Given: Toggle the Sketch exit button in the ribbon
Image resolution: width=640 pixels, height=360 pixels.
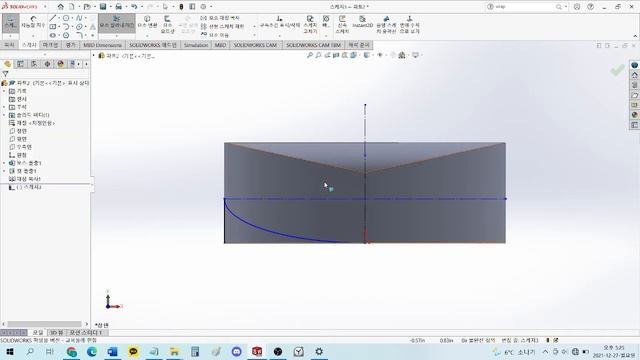Looking at the screenshot, I should coord(11,24).
